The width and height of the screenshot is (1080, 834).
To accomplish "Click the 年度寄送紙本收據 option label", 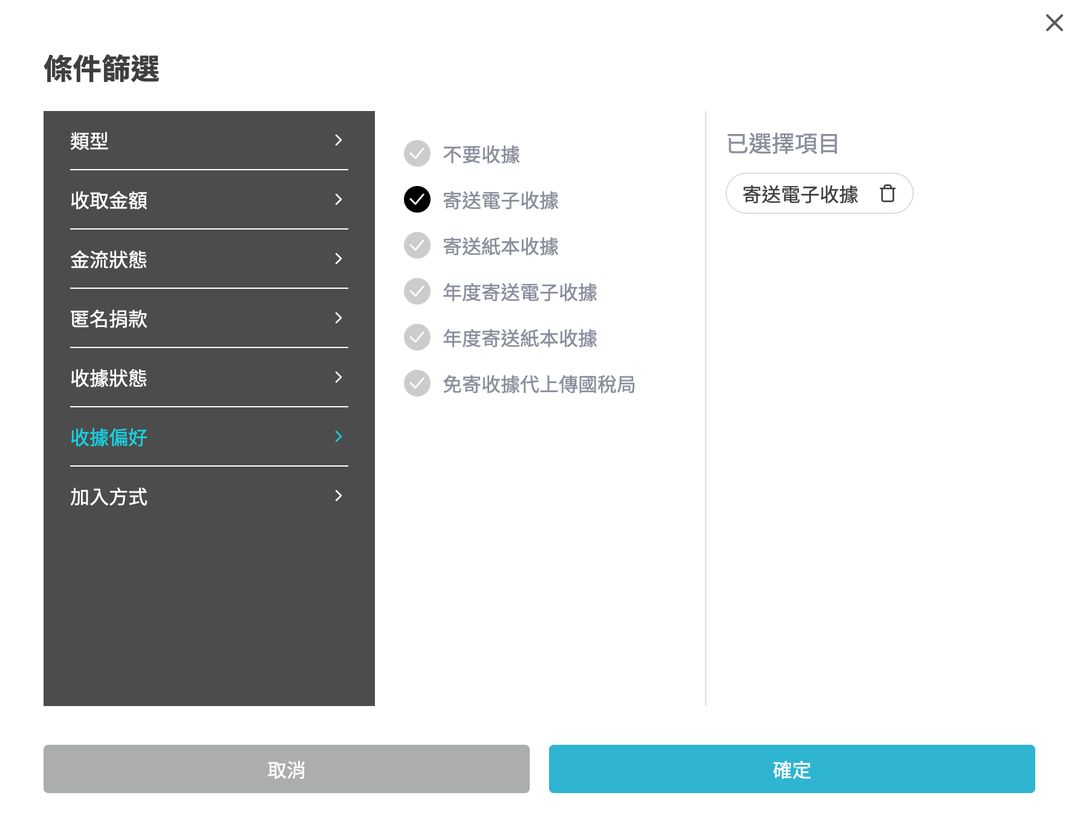I will point(520,339).
